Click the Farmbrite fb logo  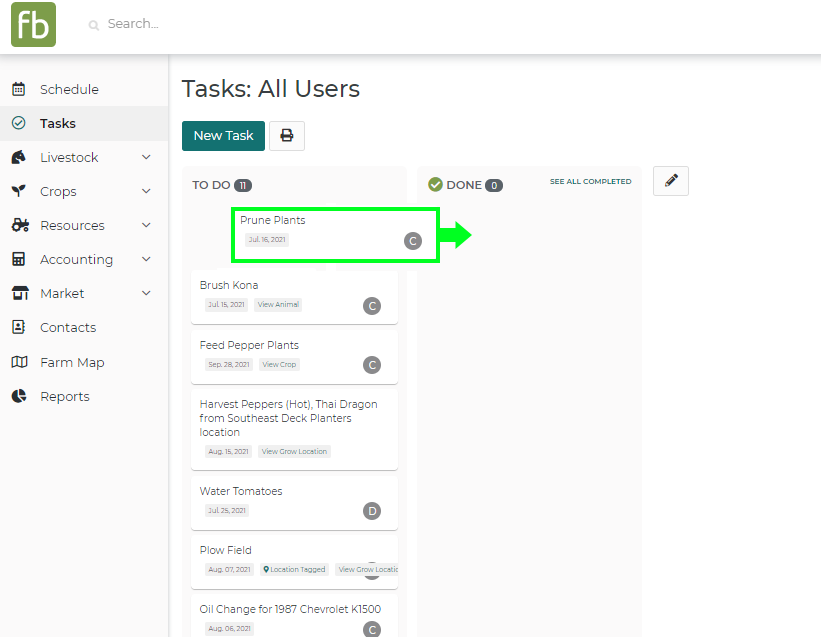(34, 25)
